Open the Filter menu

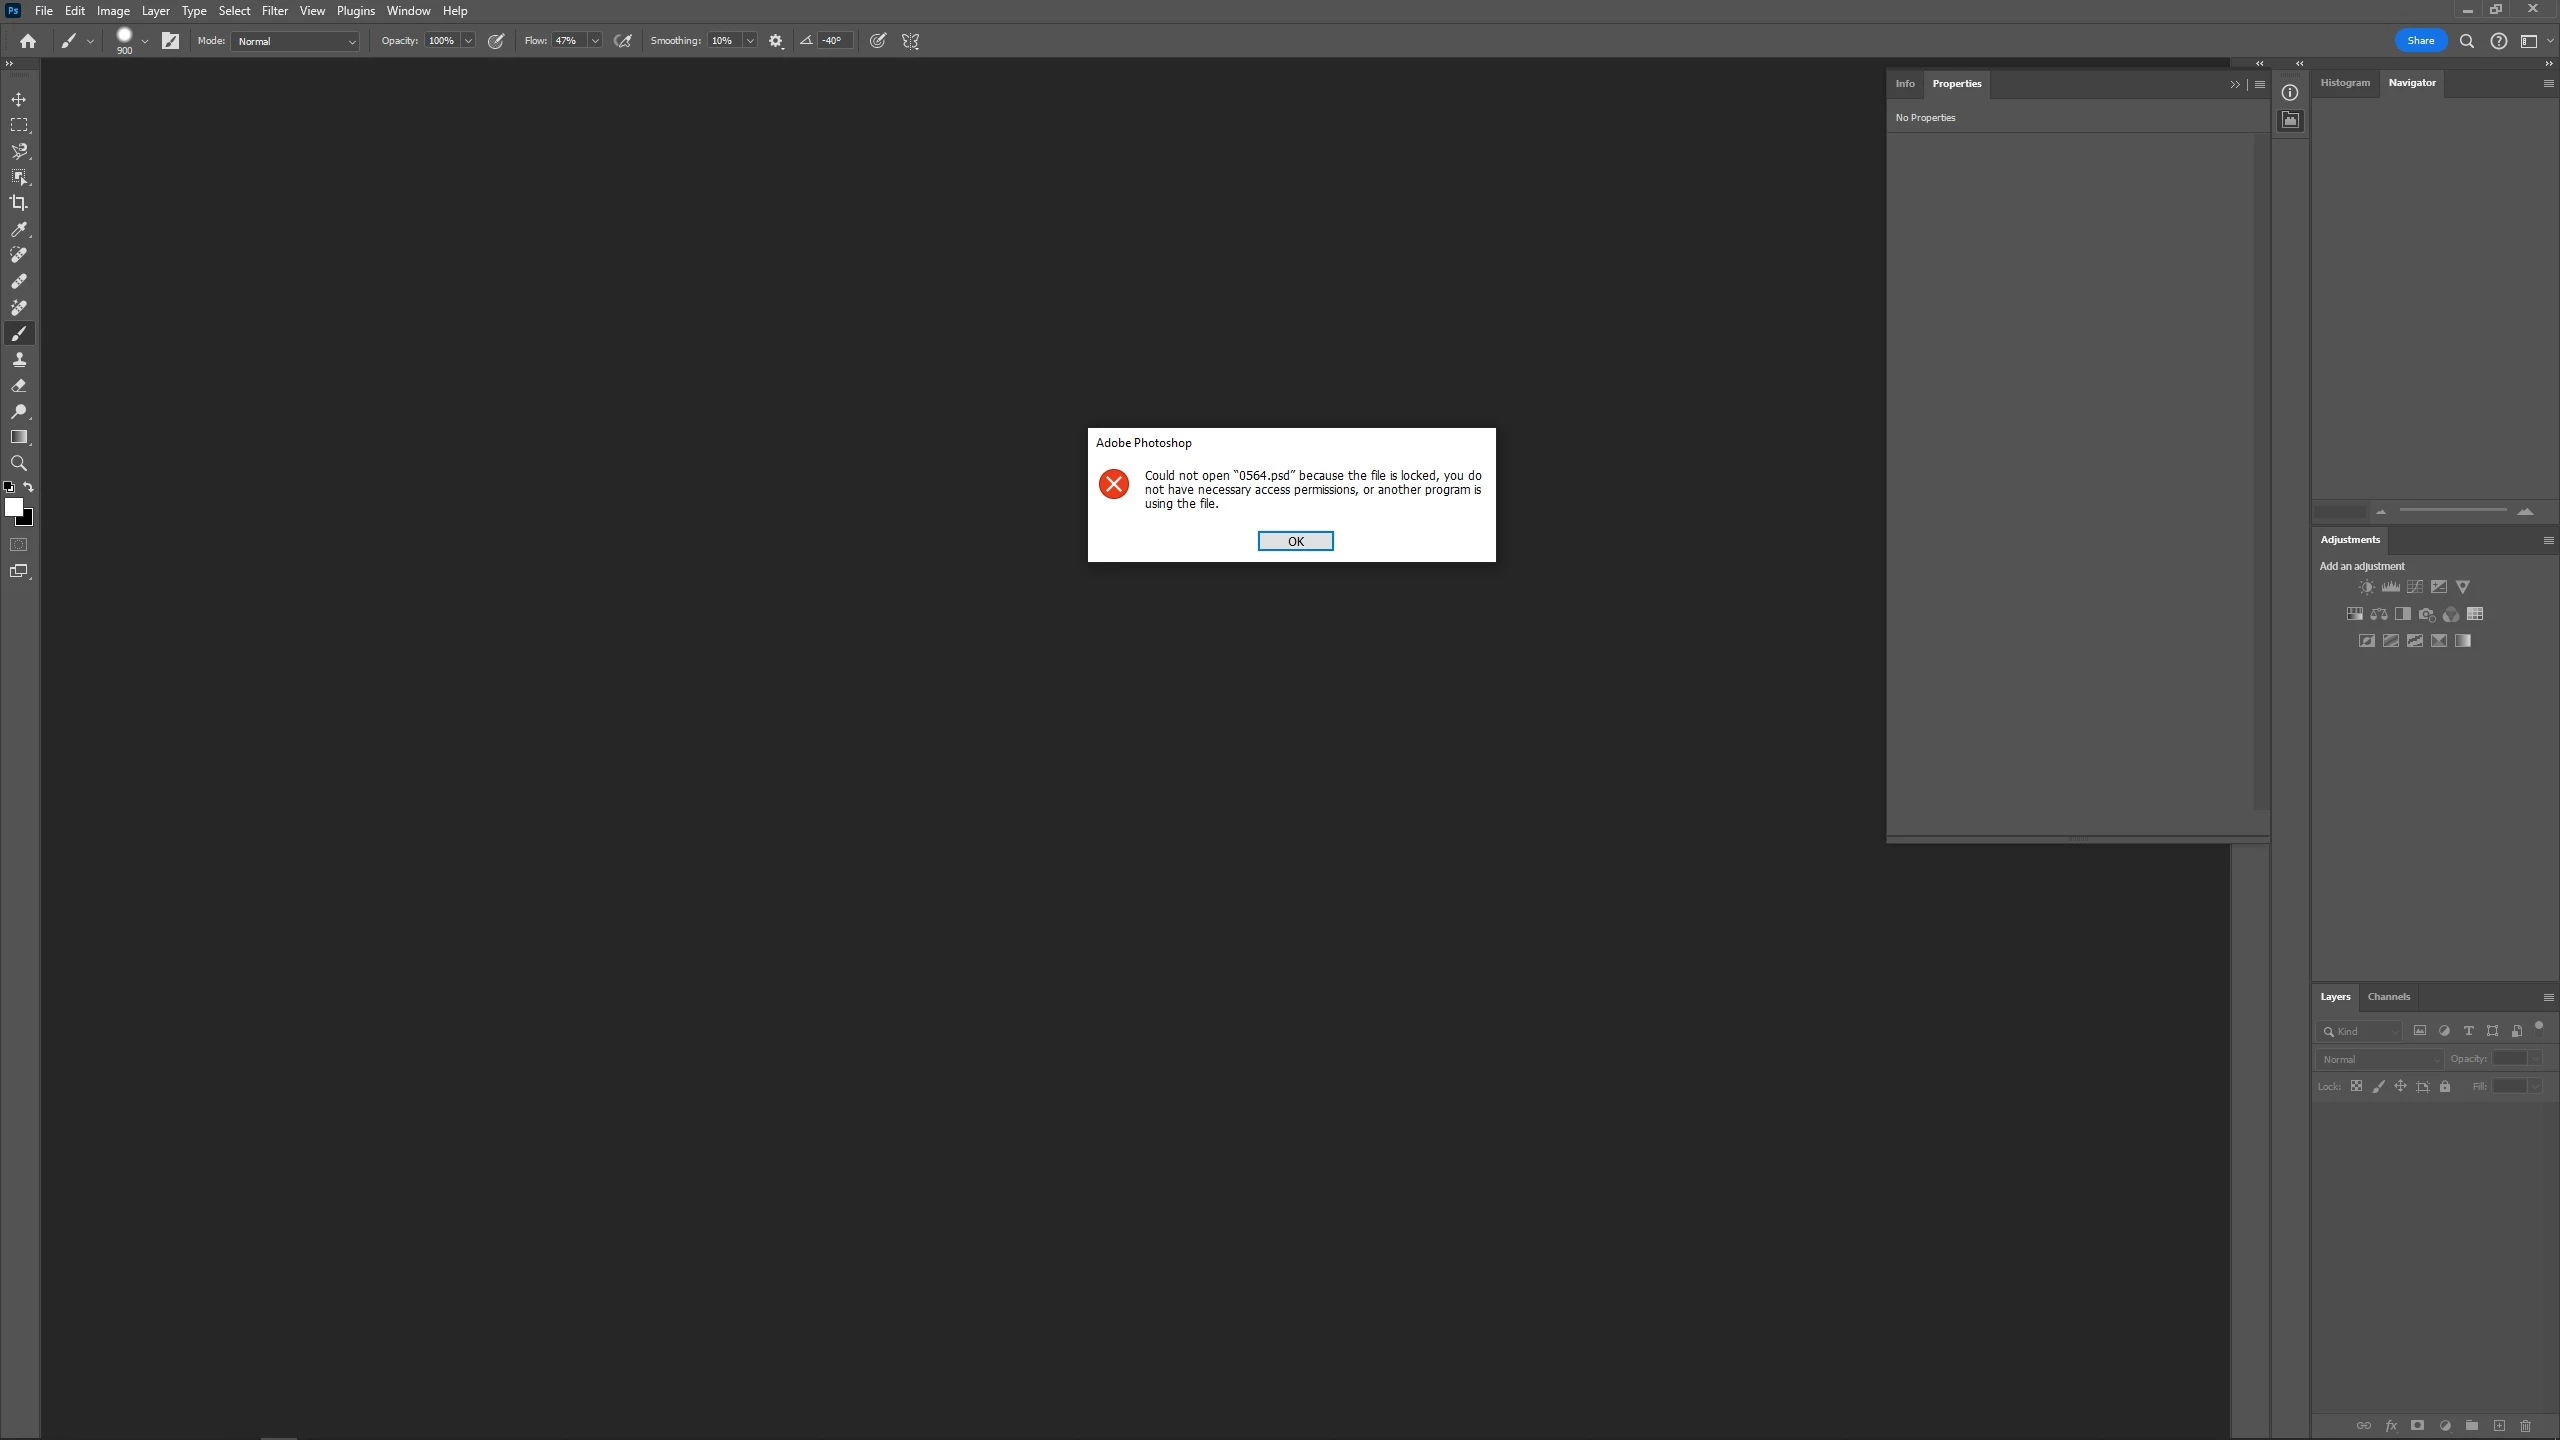point(274,11)
